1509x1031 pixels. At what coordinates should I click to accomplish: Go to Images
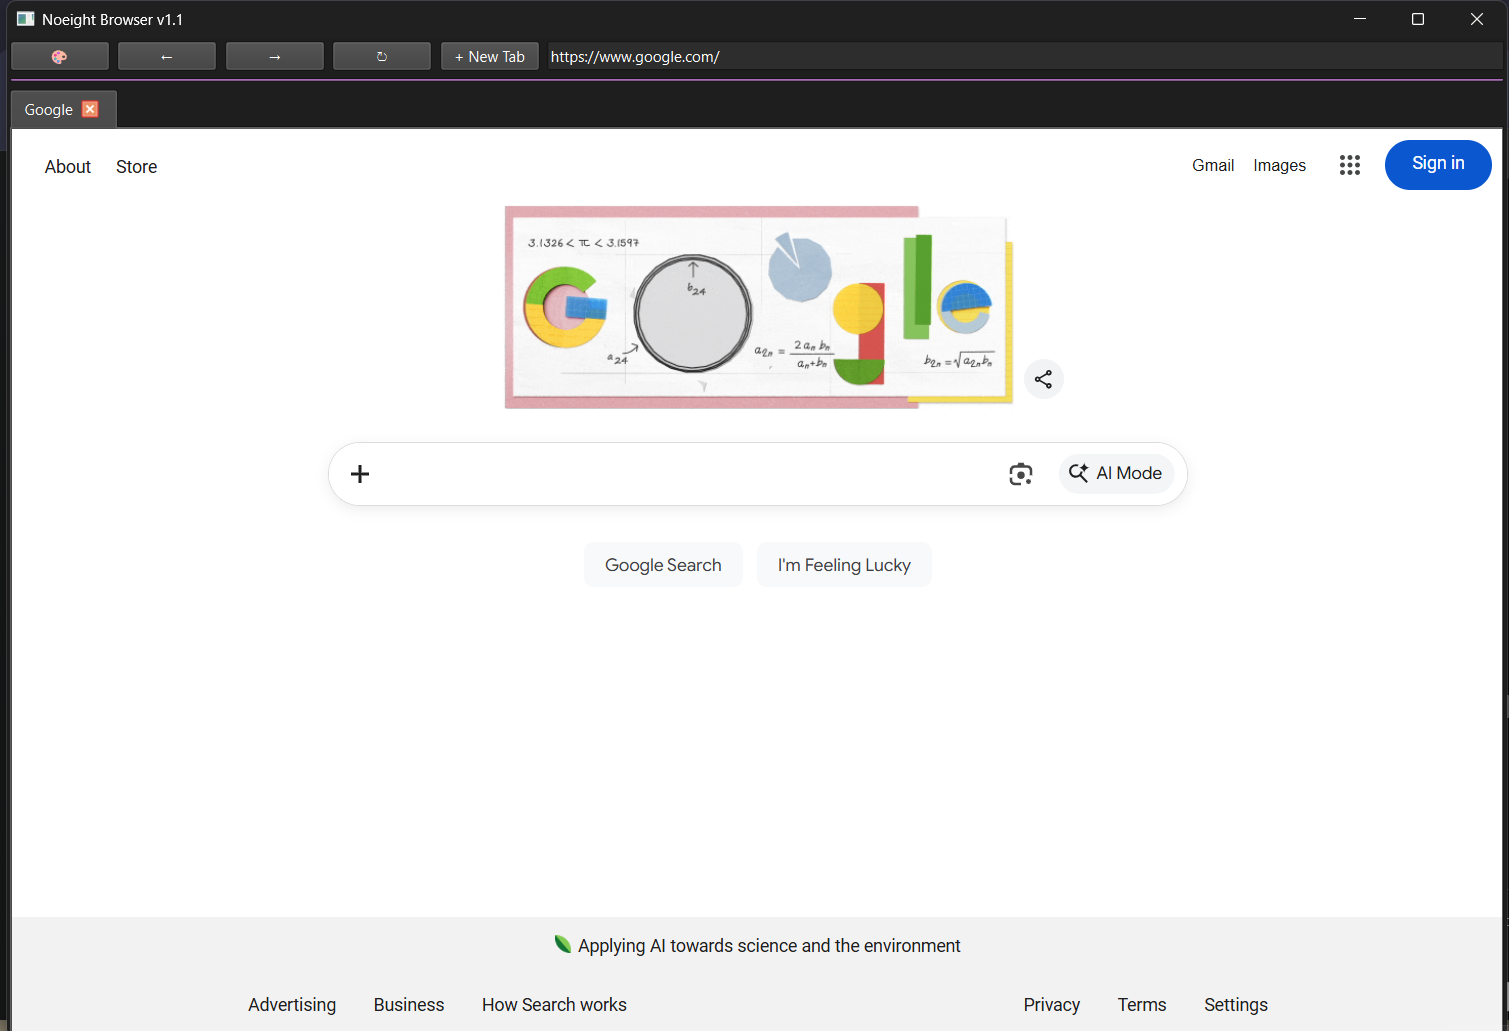[x=1279, y=165]
